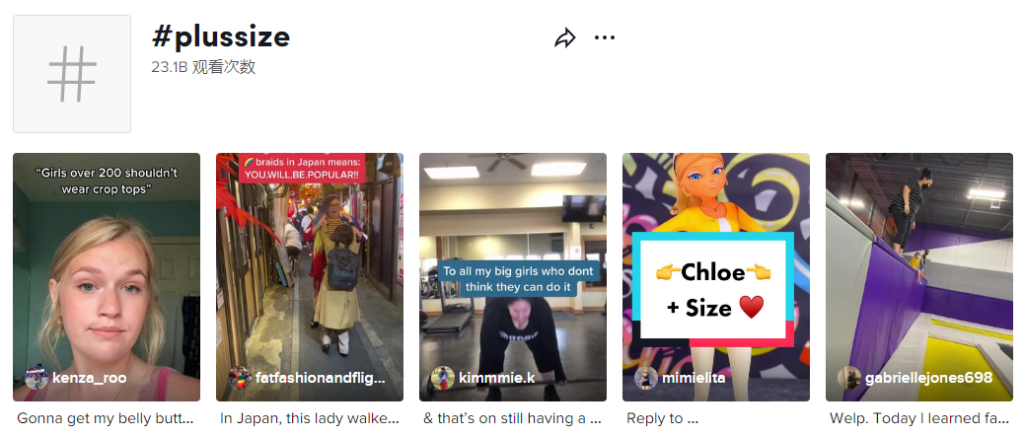Click fatfashionandflig's rainbow avatar icon
This screenshot has width=1024, height=435.
coord(240,378)
